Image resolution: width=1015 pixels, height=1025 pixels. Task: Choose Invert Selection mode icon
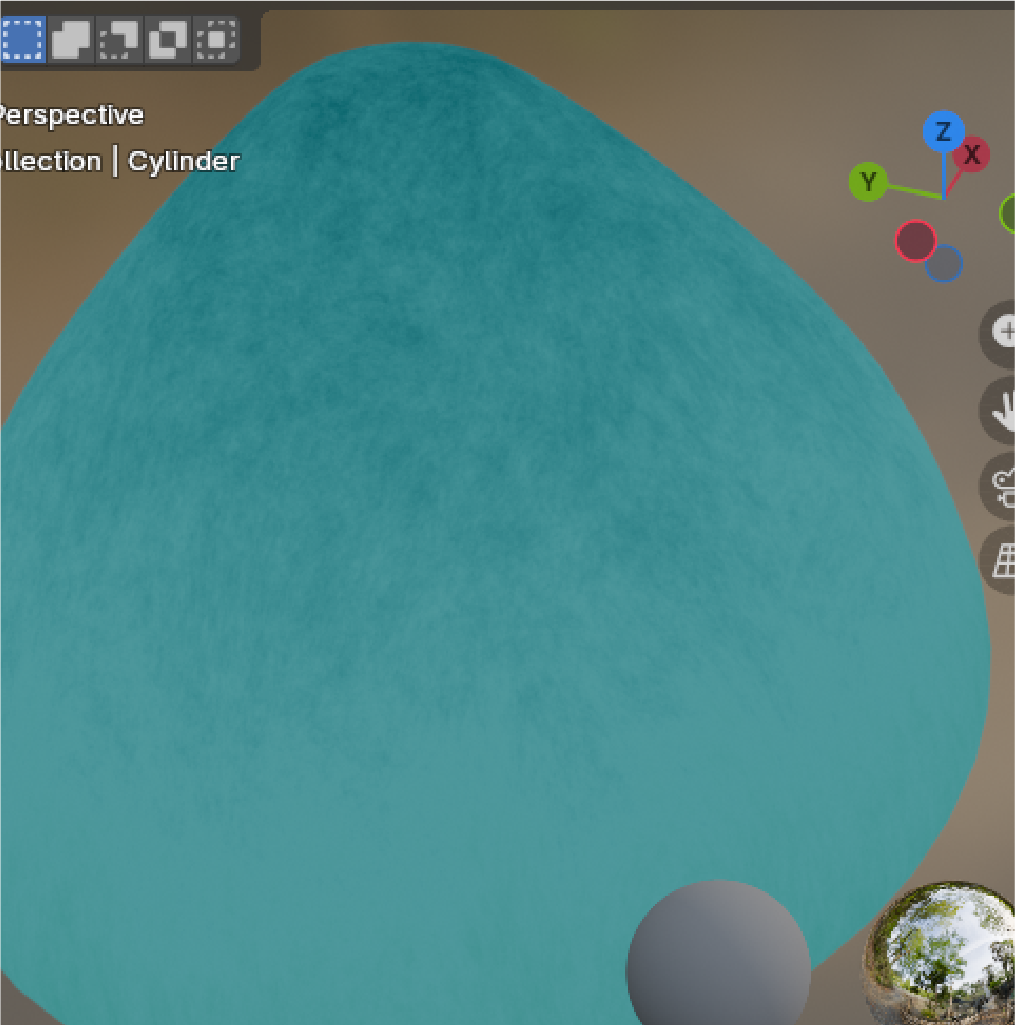click(168, 39)
